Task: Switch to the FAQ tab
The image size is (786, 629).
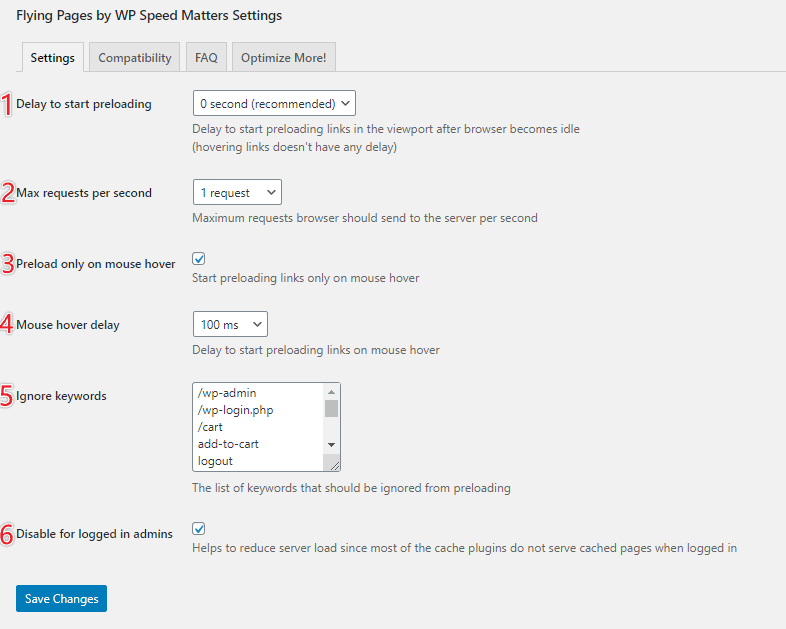Action: 206,58
